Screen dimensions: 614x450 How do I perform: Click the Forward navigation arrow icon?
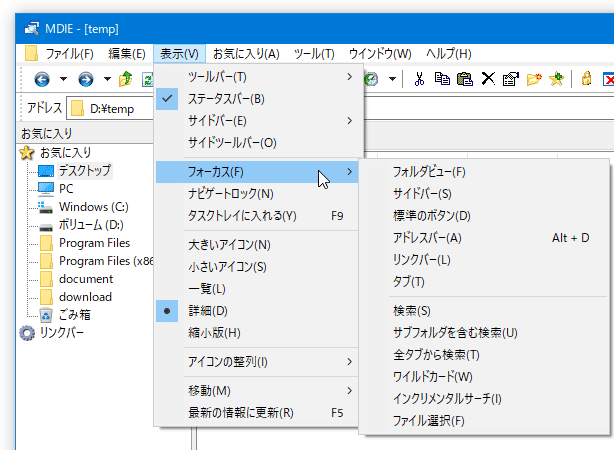[x=86, y=79]
